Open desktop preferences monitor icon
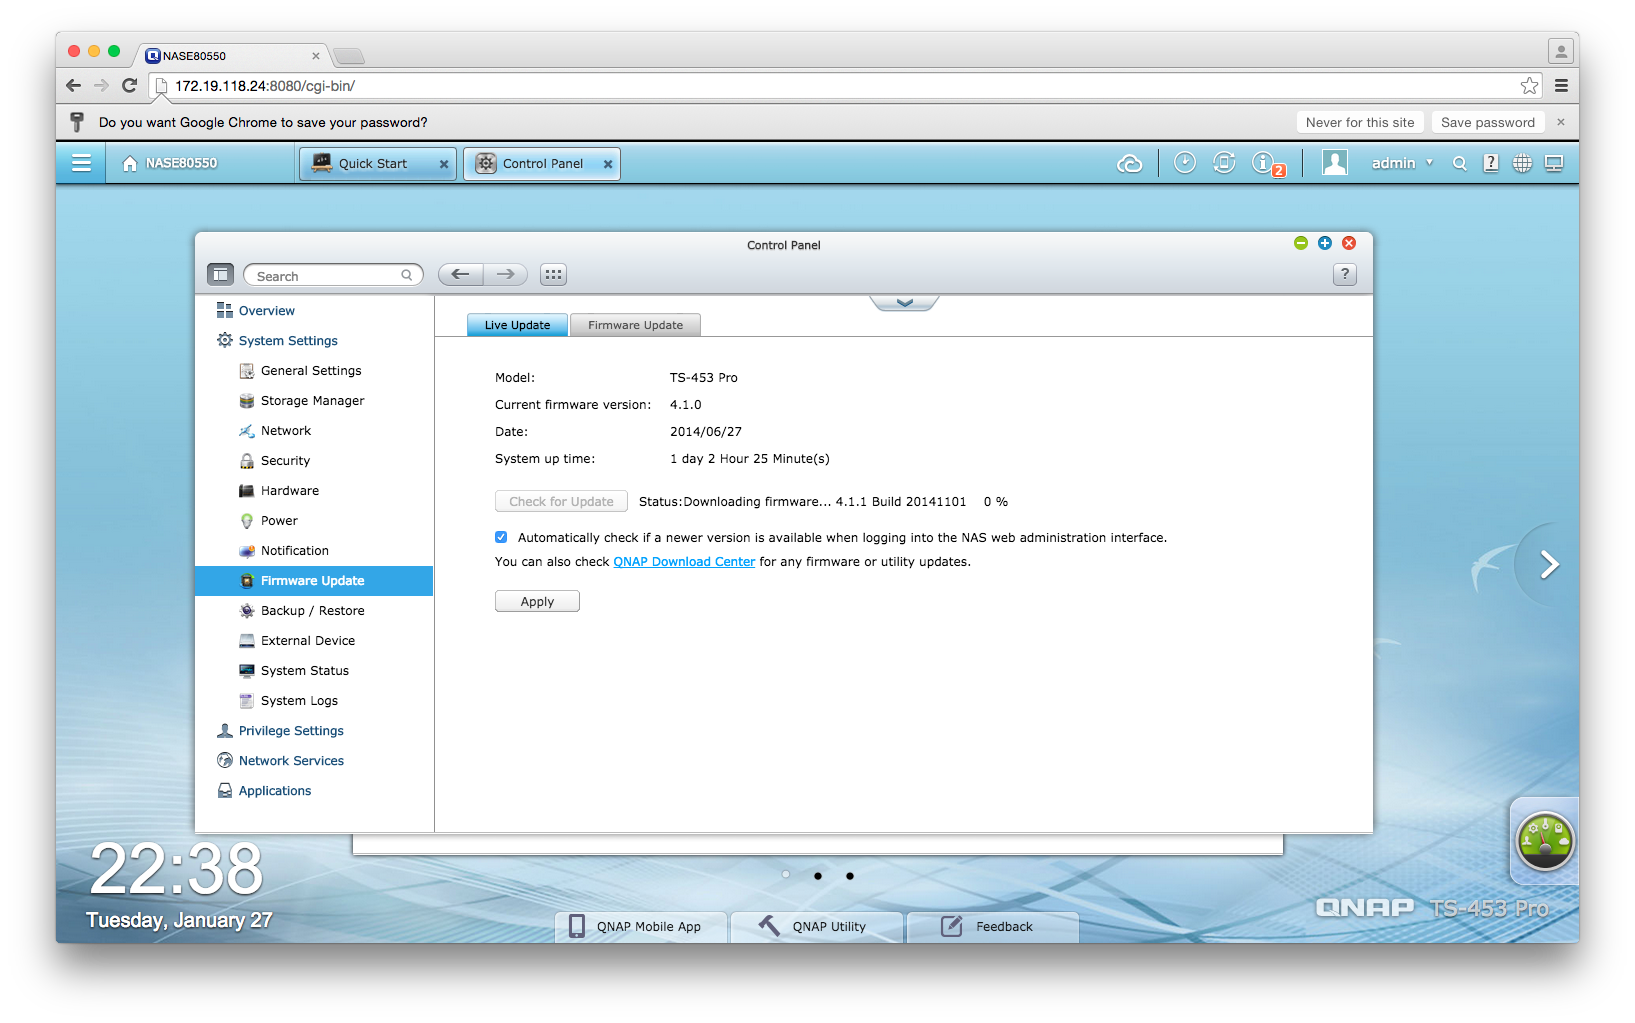This screenshot has height=1023, width=1635. (1554, 163)
